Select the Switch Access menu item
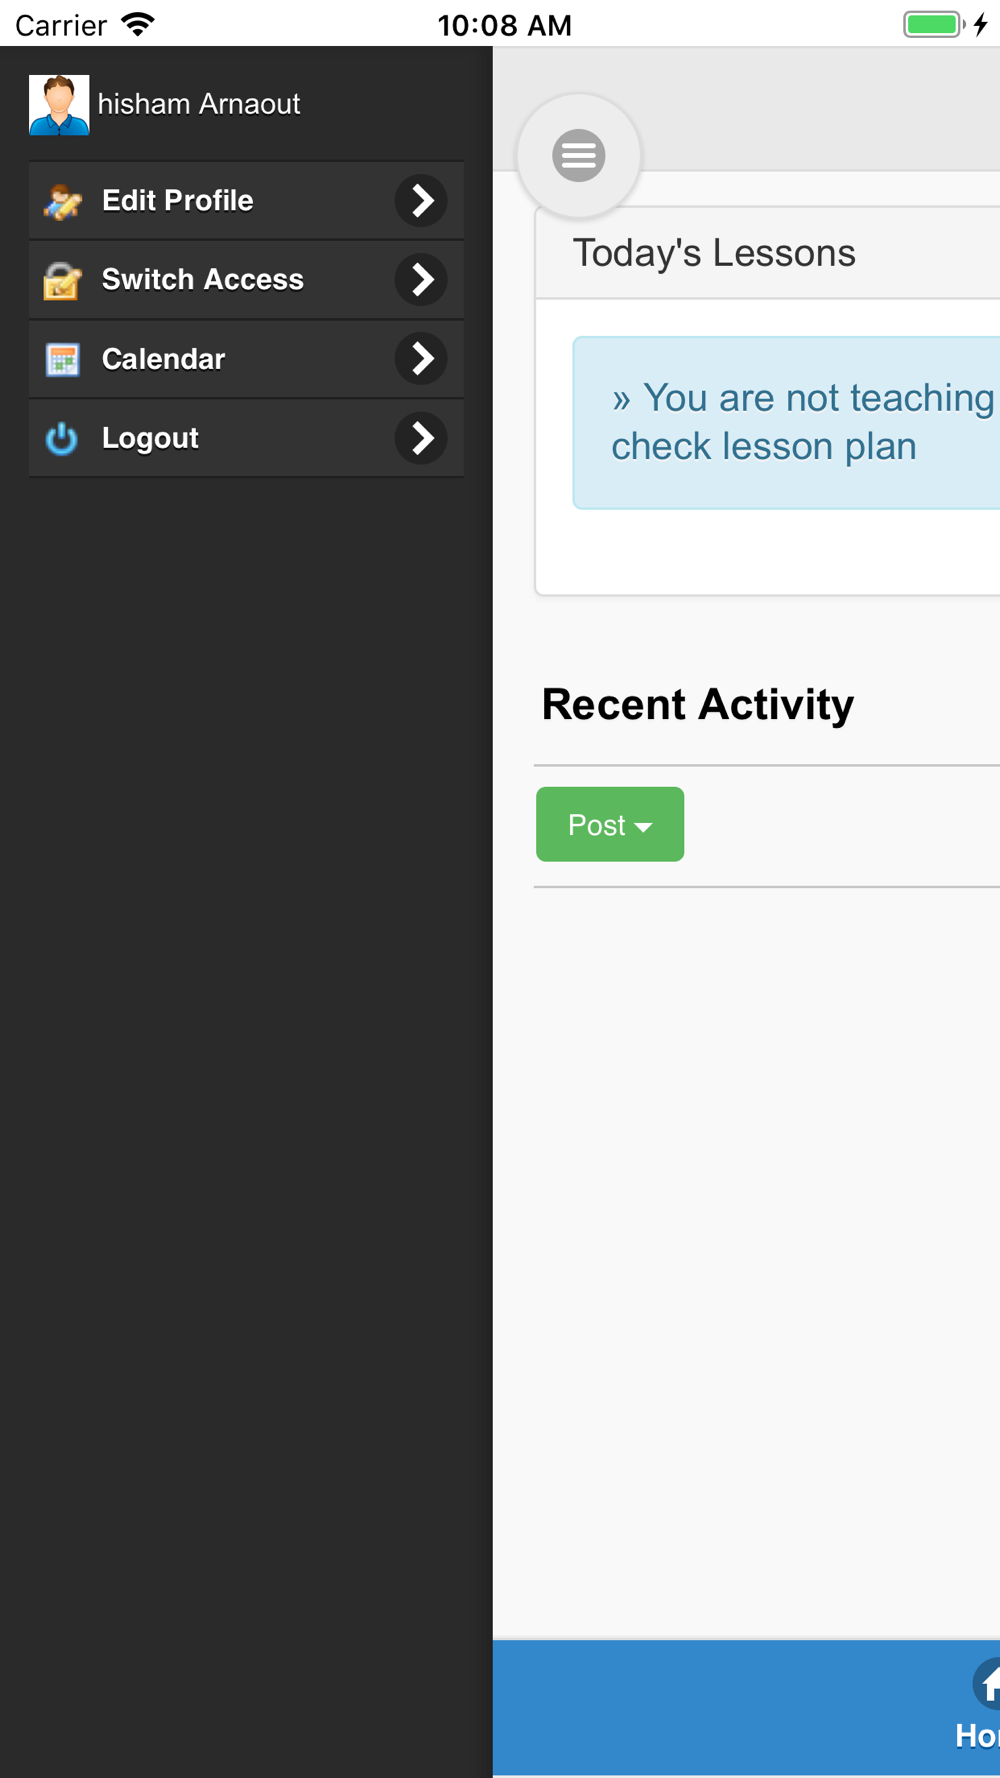This screenshot has width=1000, height=1778. pyautogui.click(x=246, y=280)
